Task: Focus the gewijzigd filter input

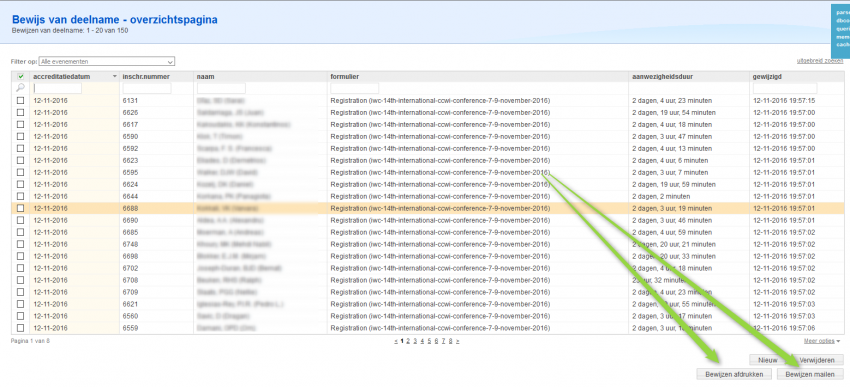Action: (x=785, y=88)
